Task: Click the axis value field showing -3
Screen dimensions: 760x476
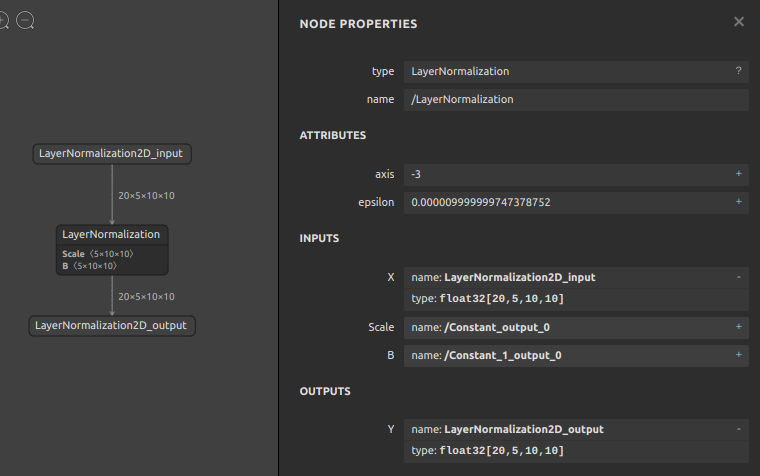Action: tap(565, 174)
